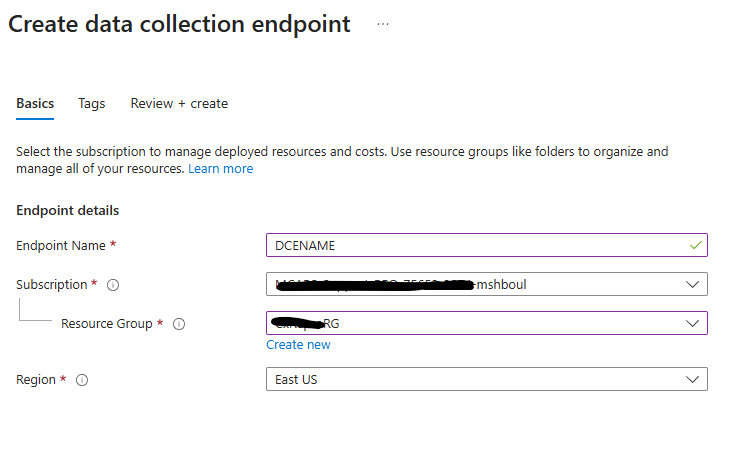This screenshot has height=452, width=745.
Task: Click the chevron arrow on the Region field
Action: (x=693, y=380)
